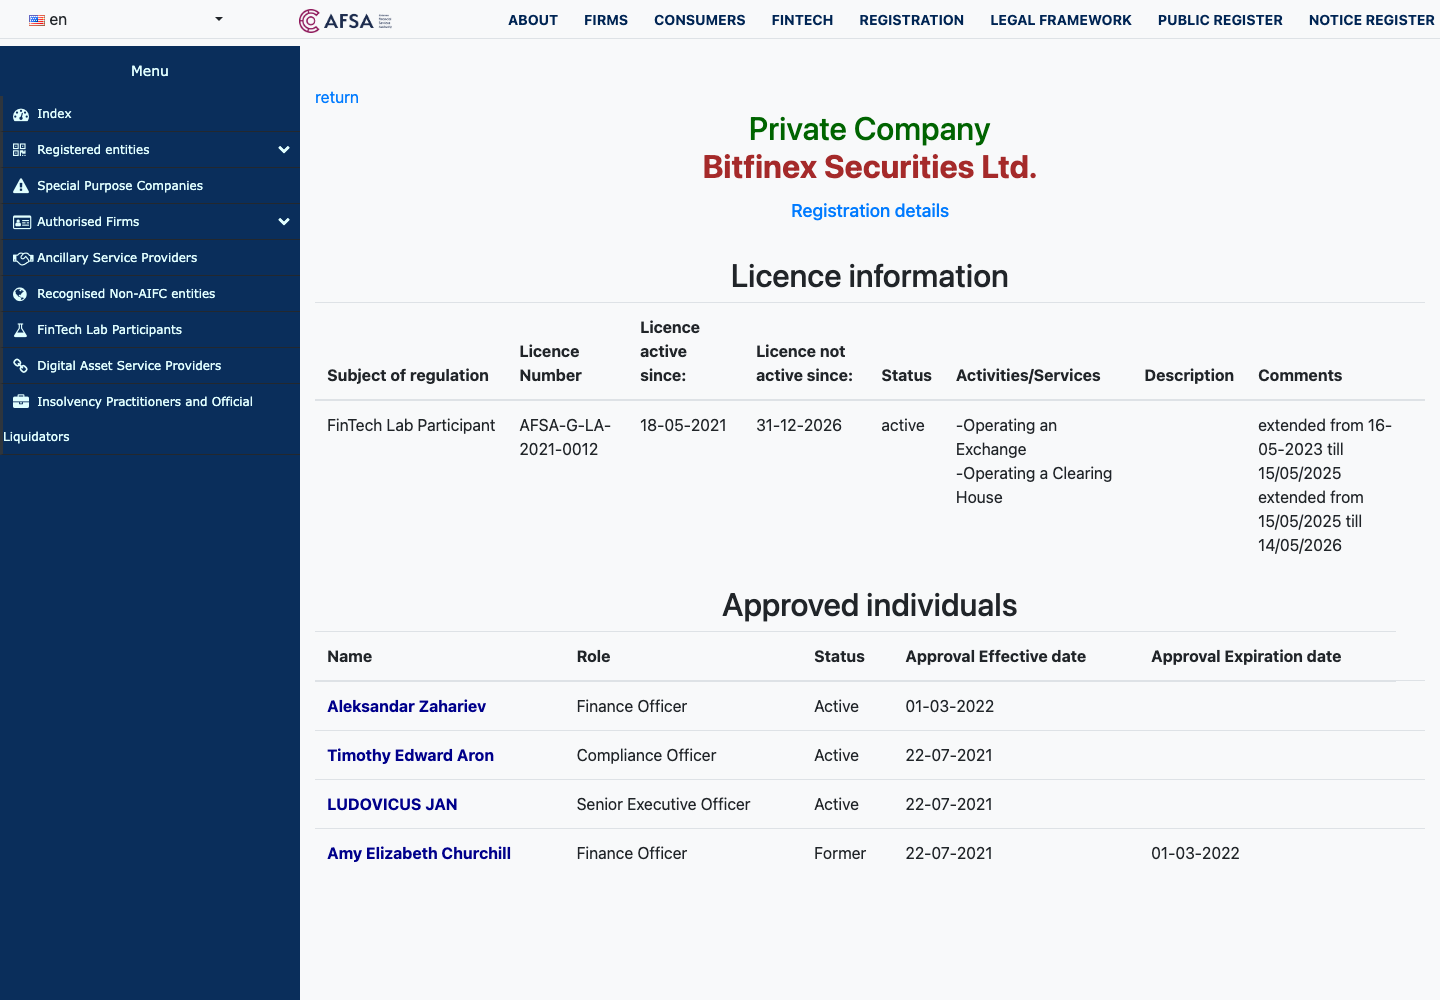Click the Description column header
The image size is (1440, 1000).
1189,375
